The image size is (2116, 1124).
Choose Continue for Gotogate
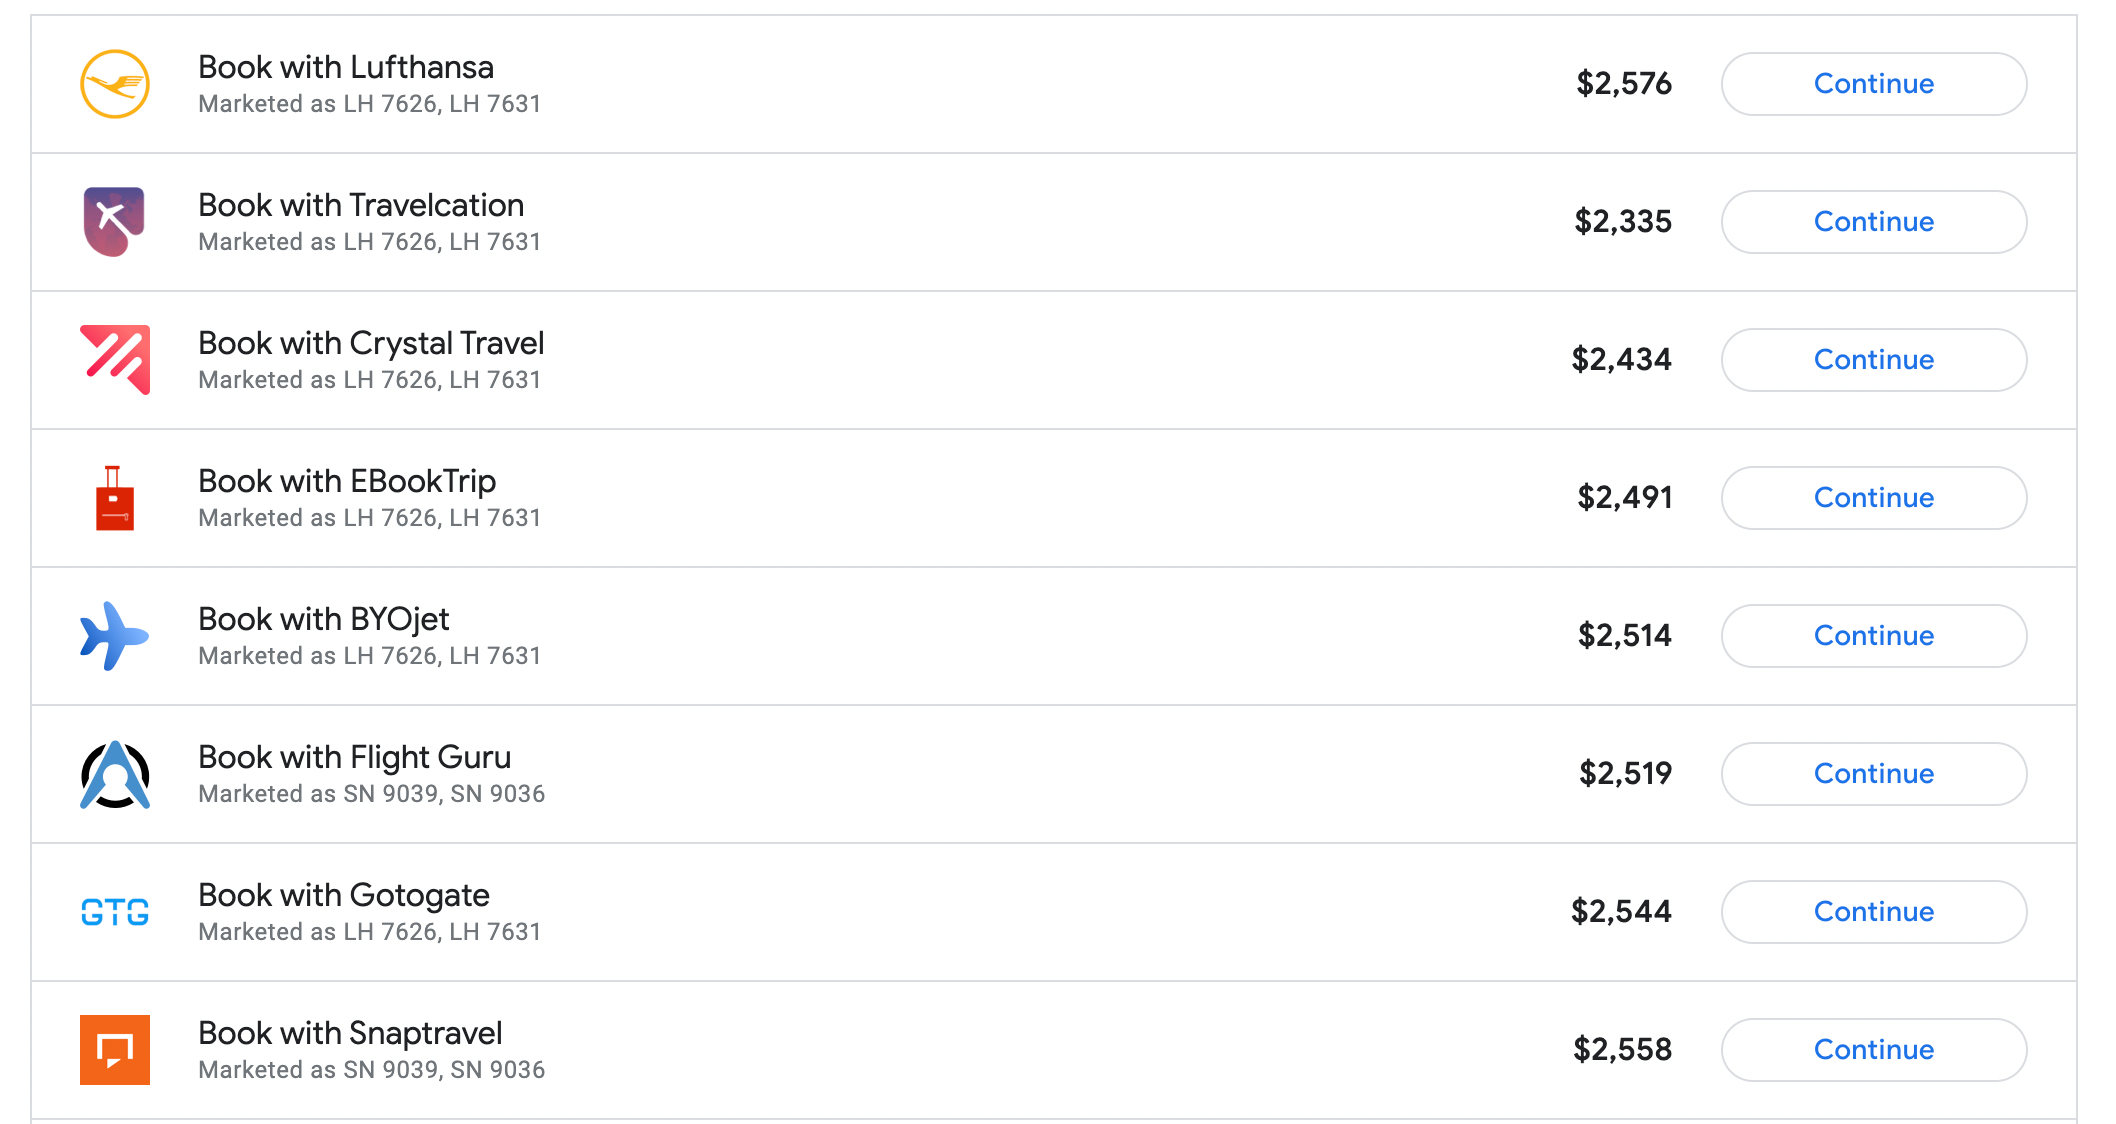pyautogui.click(x=1873, y=912)
